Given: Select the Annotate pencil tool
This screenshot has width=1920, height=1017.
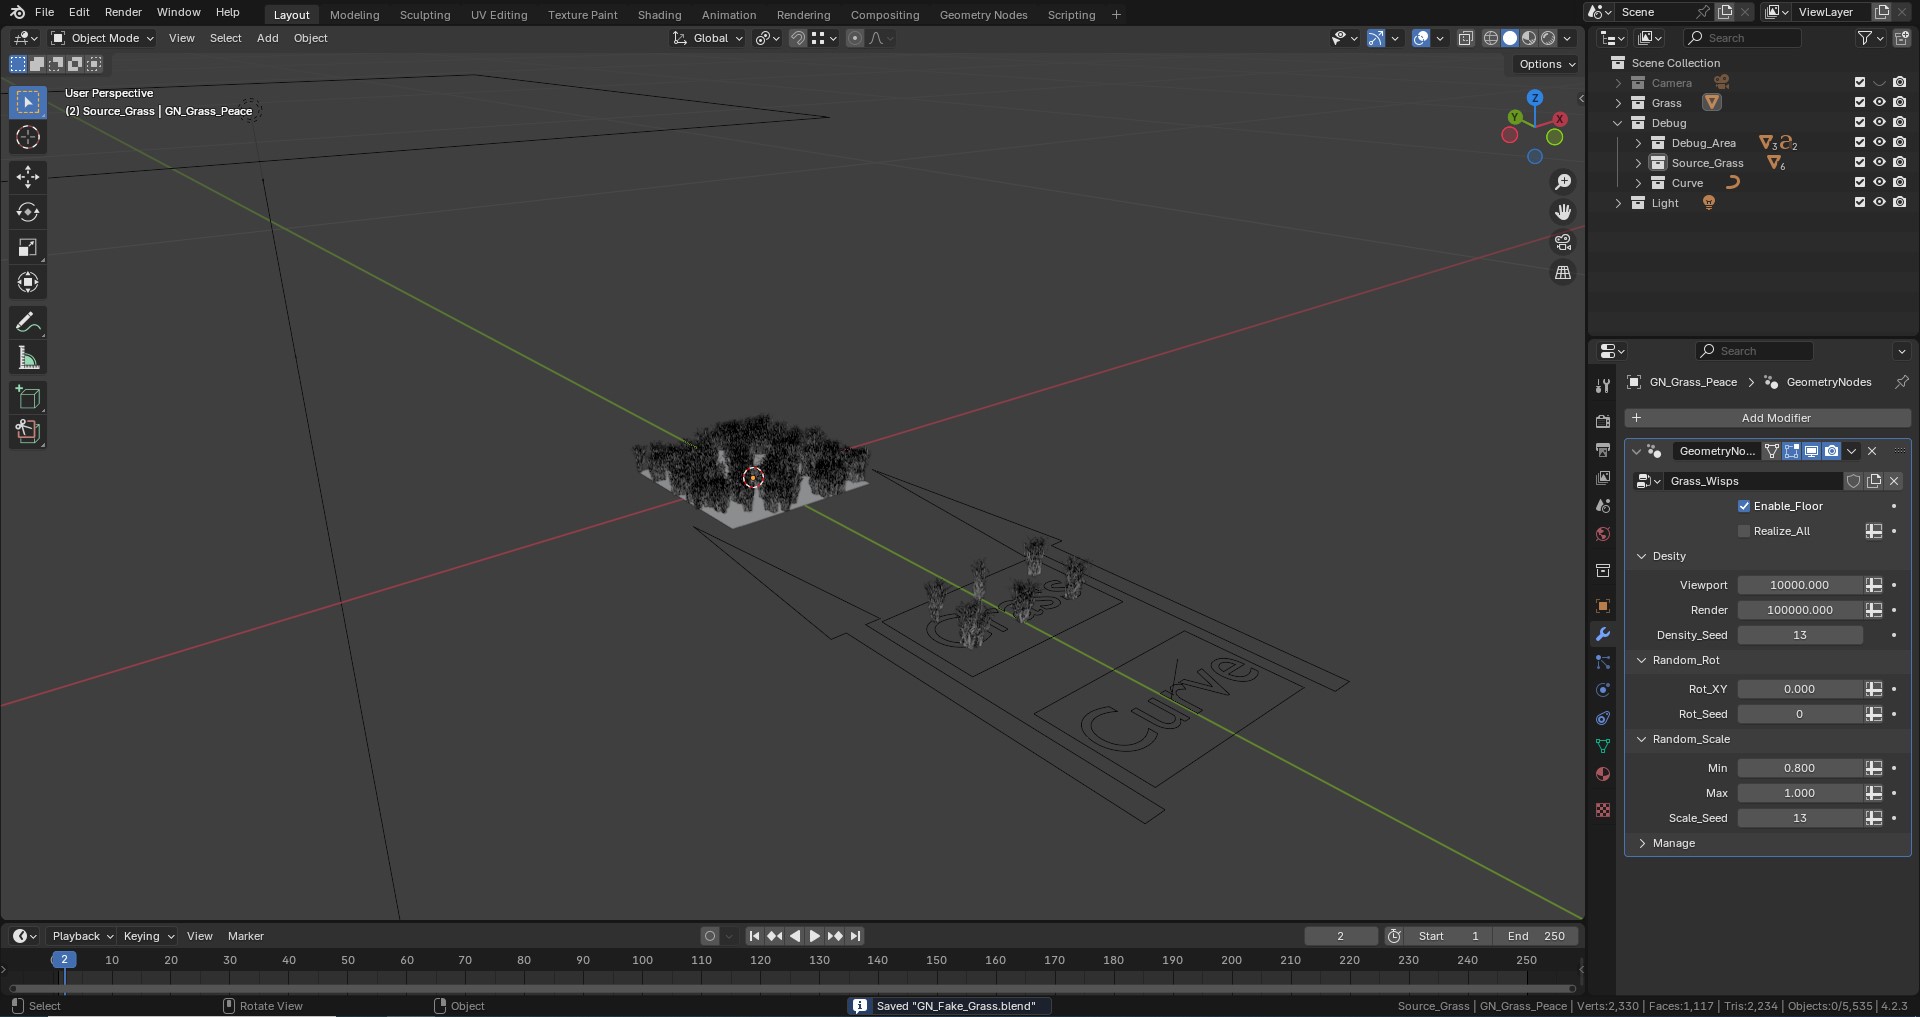Looking at the screenshot, I should tap(28, 322).
